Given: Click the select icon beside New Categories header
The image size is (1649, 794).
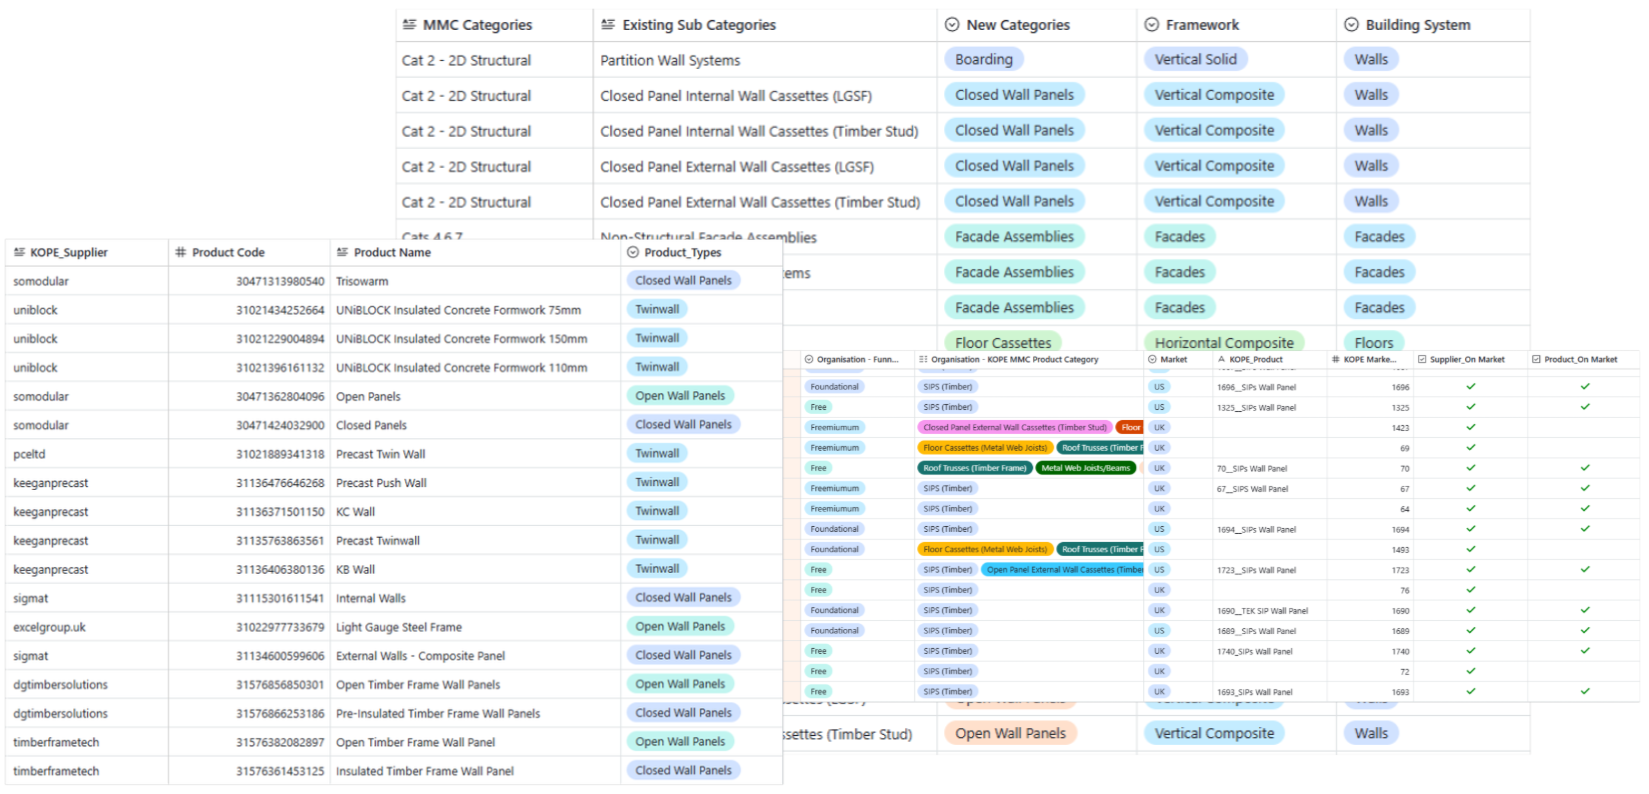Looking at the screenshot, I should click(952, 25).
